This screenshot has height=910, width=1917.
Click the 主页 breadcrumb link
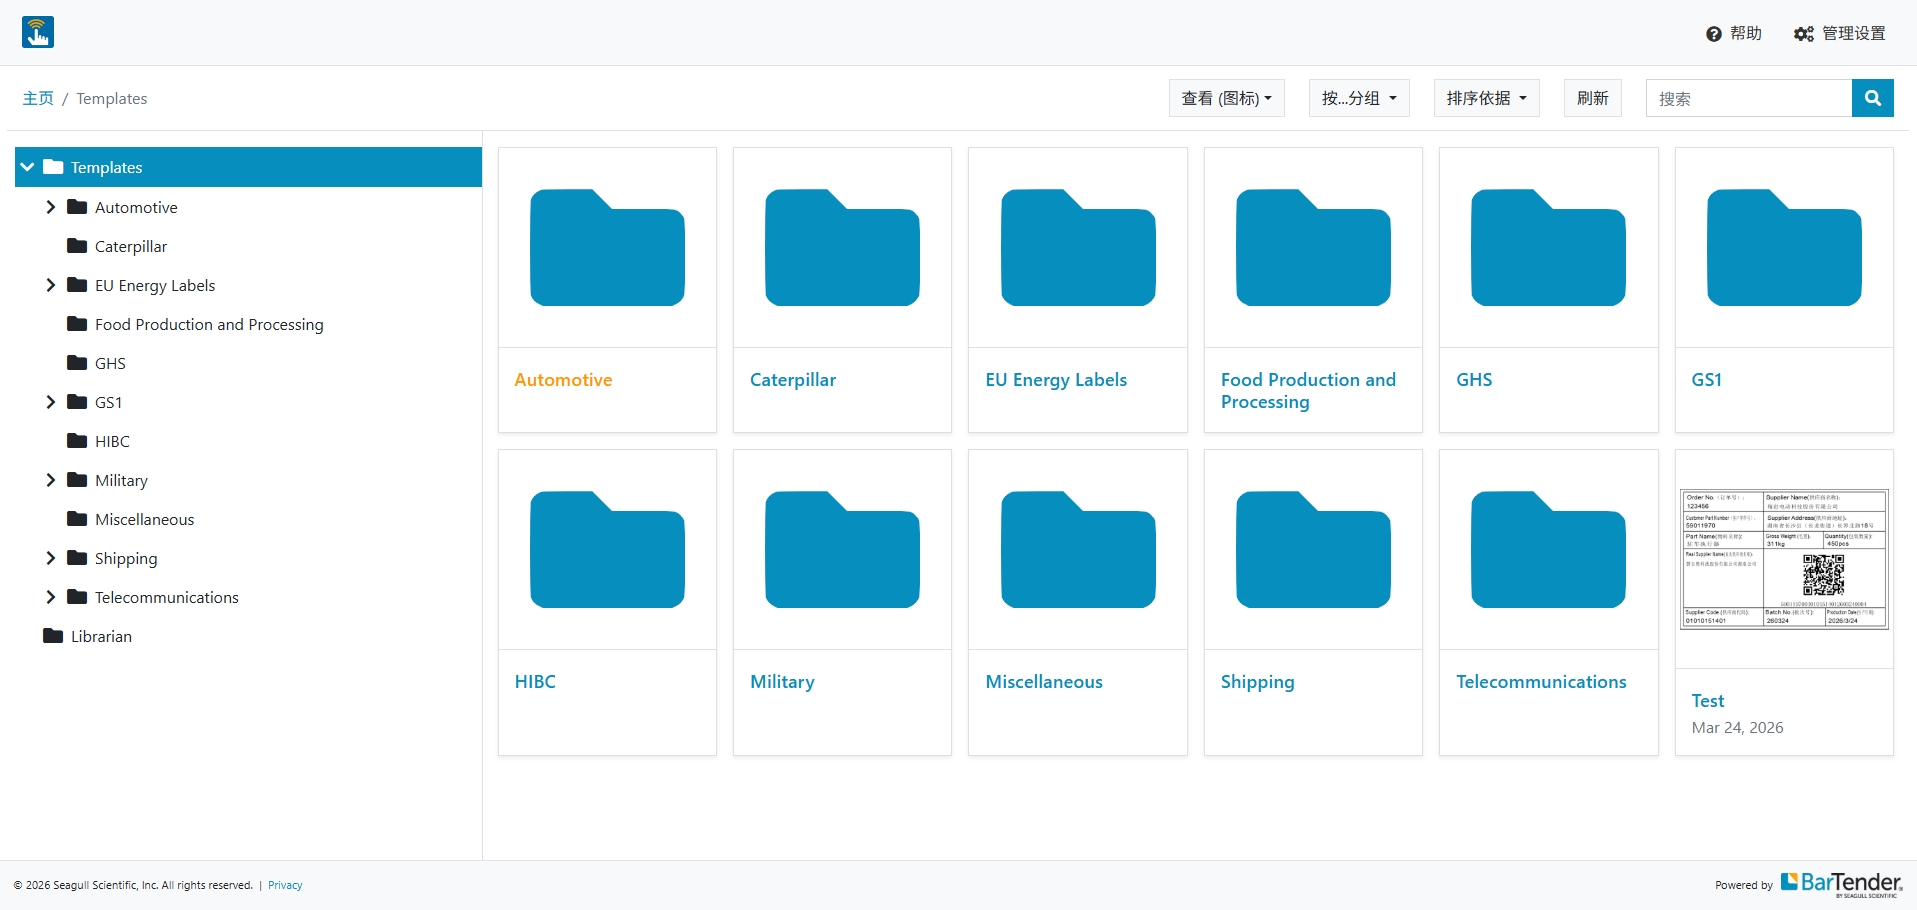(x=38, y=98)
